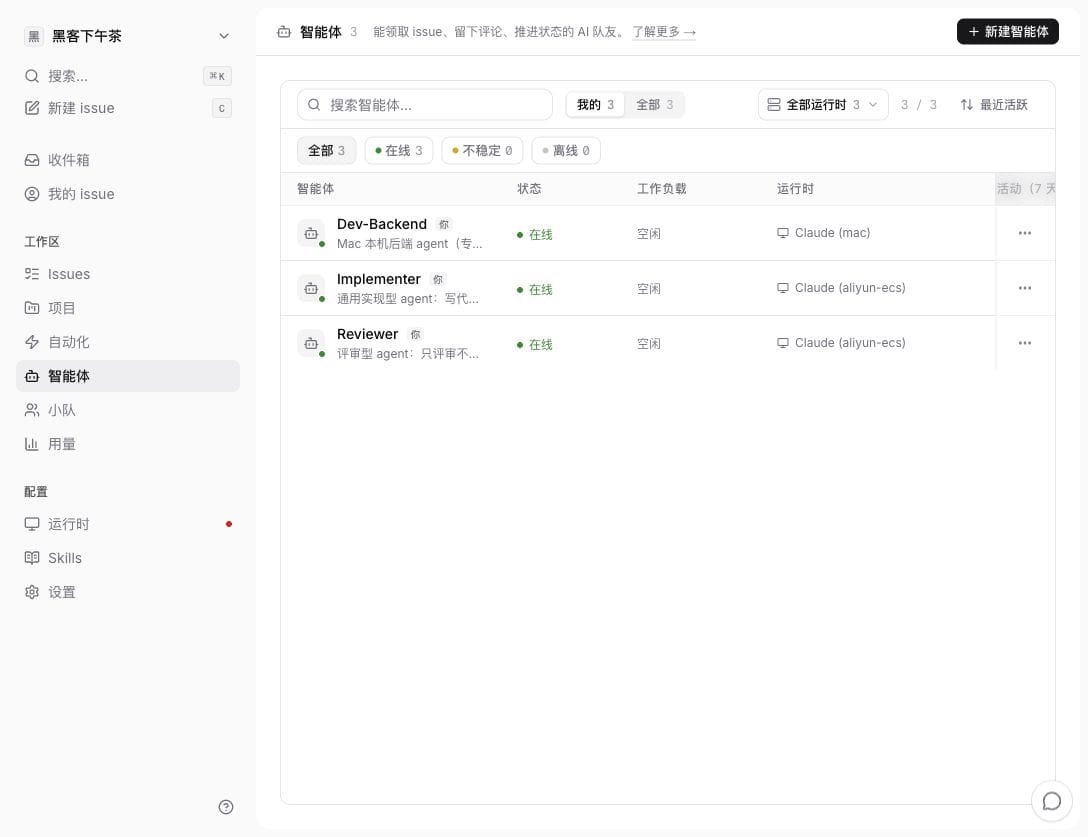Click the 运行时 monitor icon in sidebar
The height and width of the screenshot is (837, 1088).
[x=32, y=524]
